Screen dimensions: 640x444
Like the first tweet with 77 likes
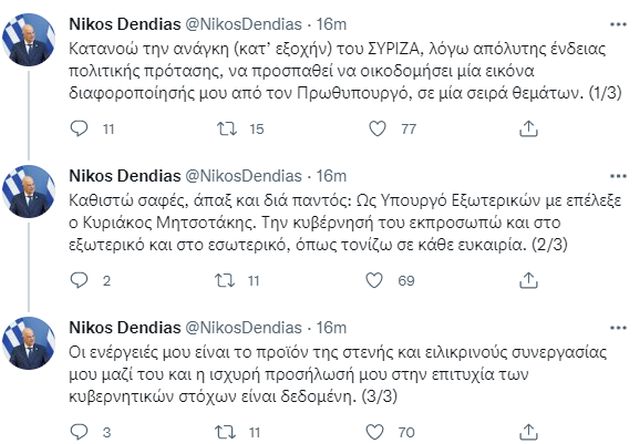[x=377, y=128]
